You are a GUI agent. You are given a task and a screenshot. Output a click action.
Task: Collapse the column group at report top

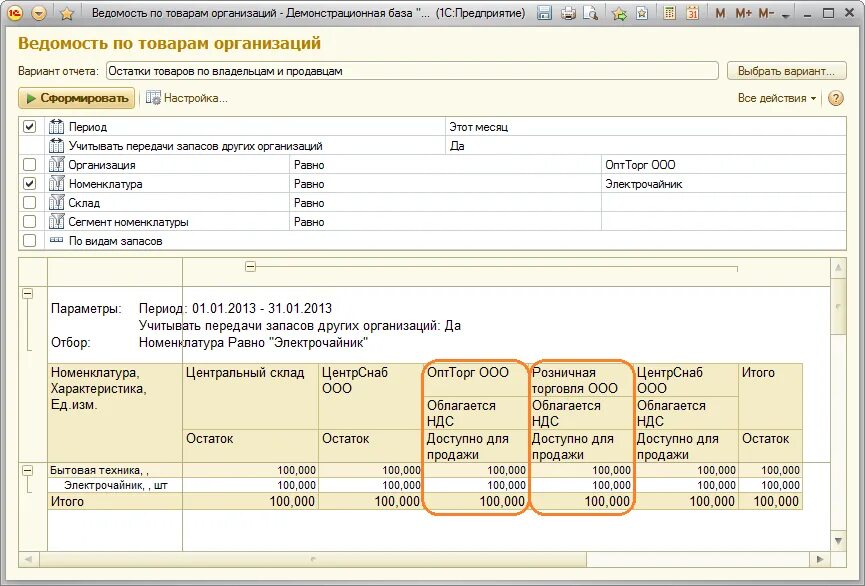[x=250, y=267]
